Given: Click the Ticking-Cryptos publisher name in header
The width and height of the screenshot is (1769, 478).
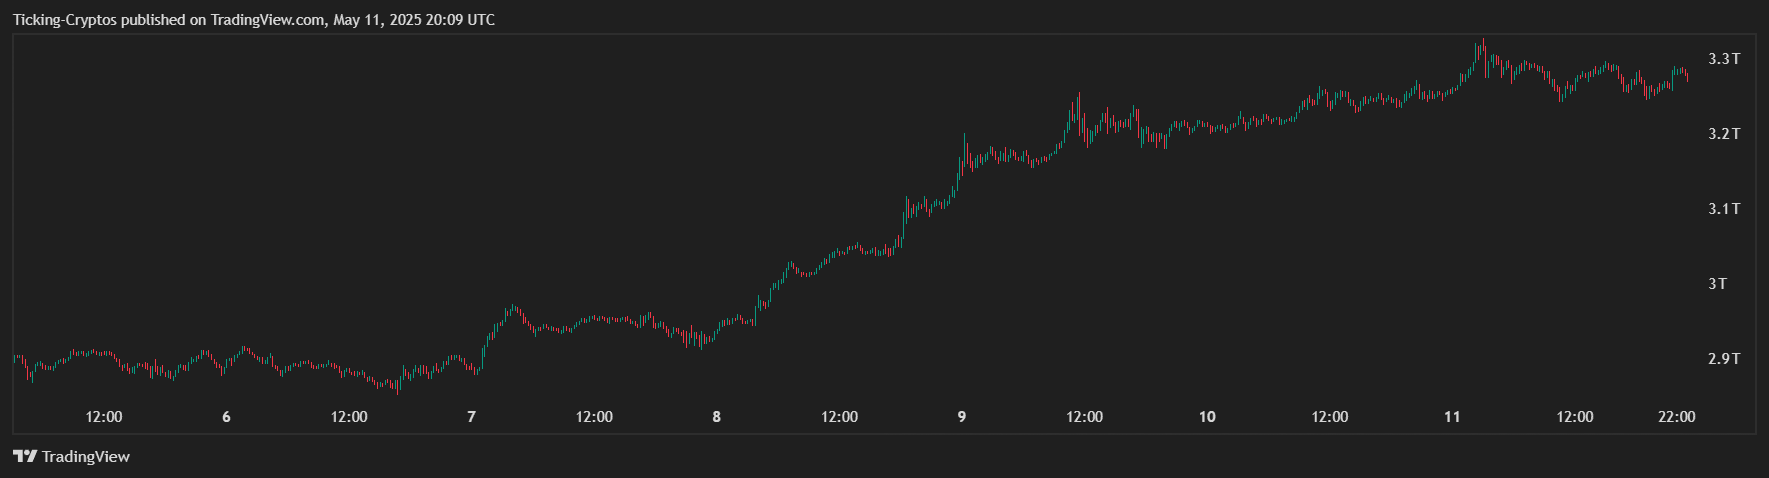Looking at the screenshot, I should pyautogui.click(x=65, y=20).
